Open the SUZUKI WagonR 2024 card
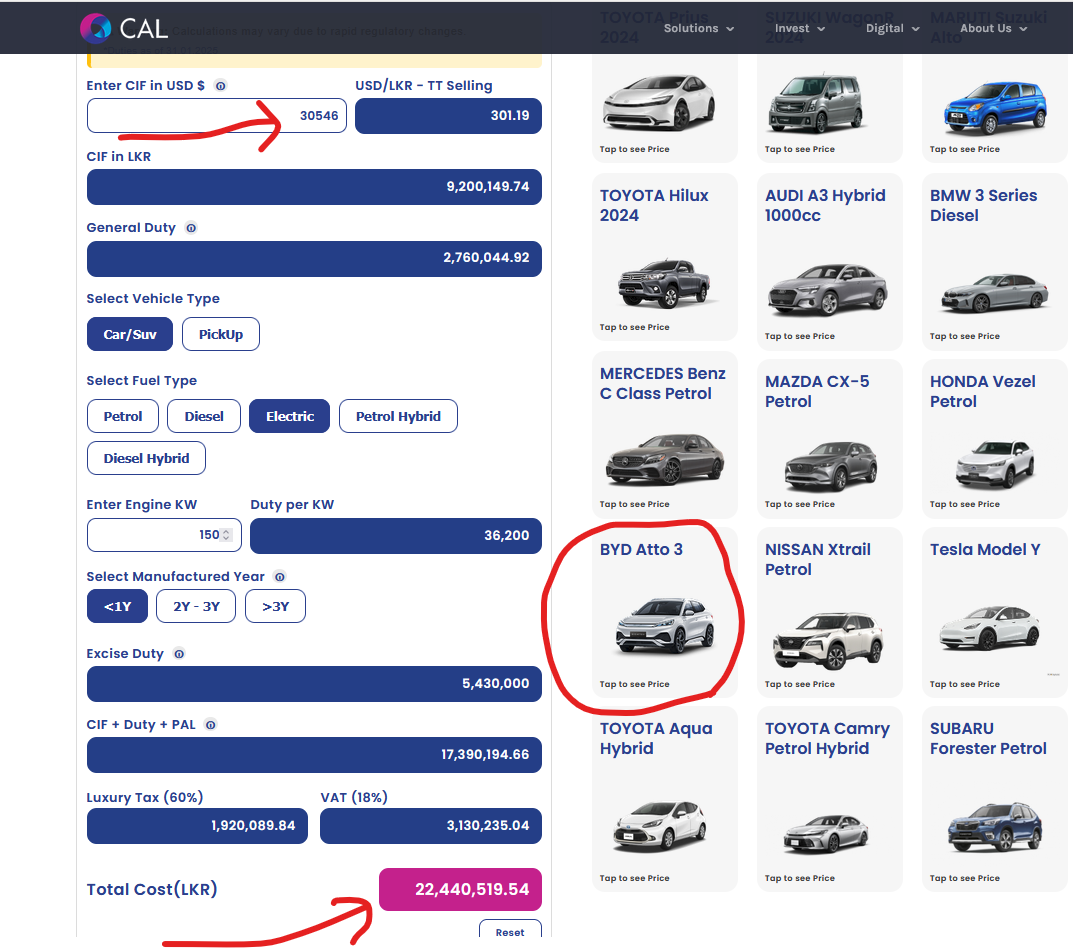The height and width of the screenshot is (949, 1073). (829, 106)
